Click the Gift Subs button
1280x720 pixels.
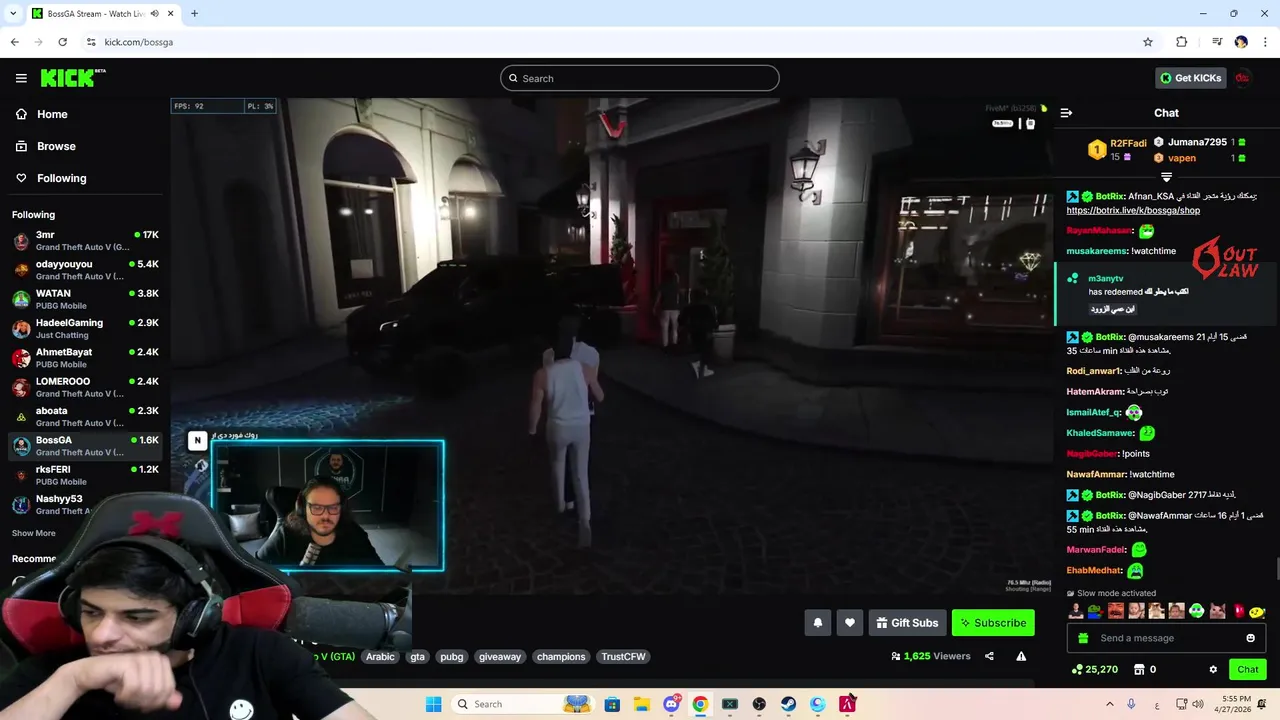pyautogui.click(x=907, y=623)
